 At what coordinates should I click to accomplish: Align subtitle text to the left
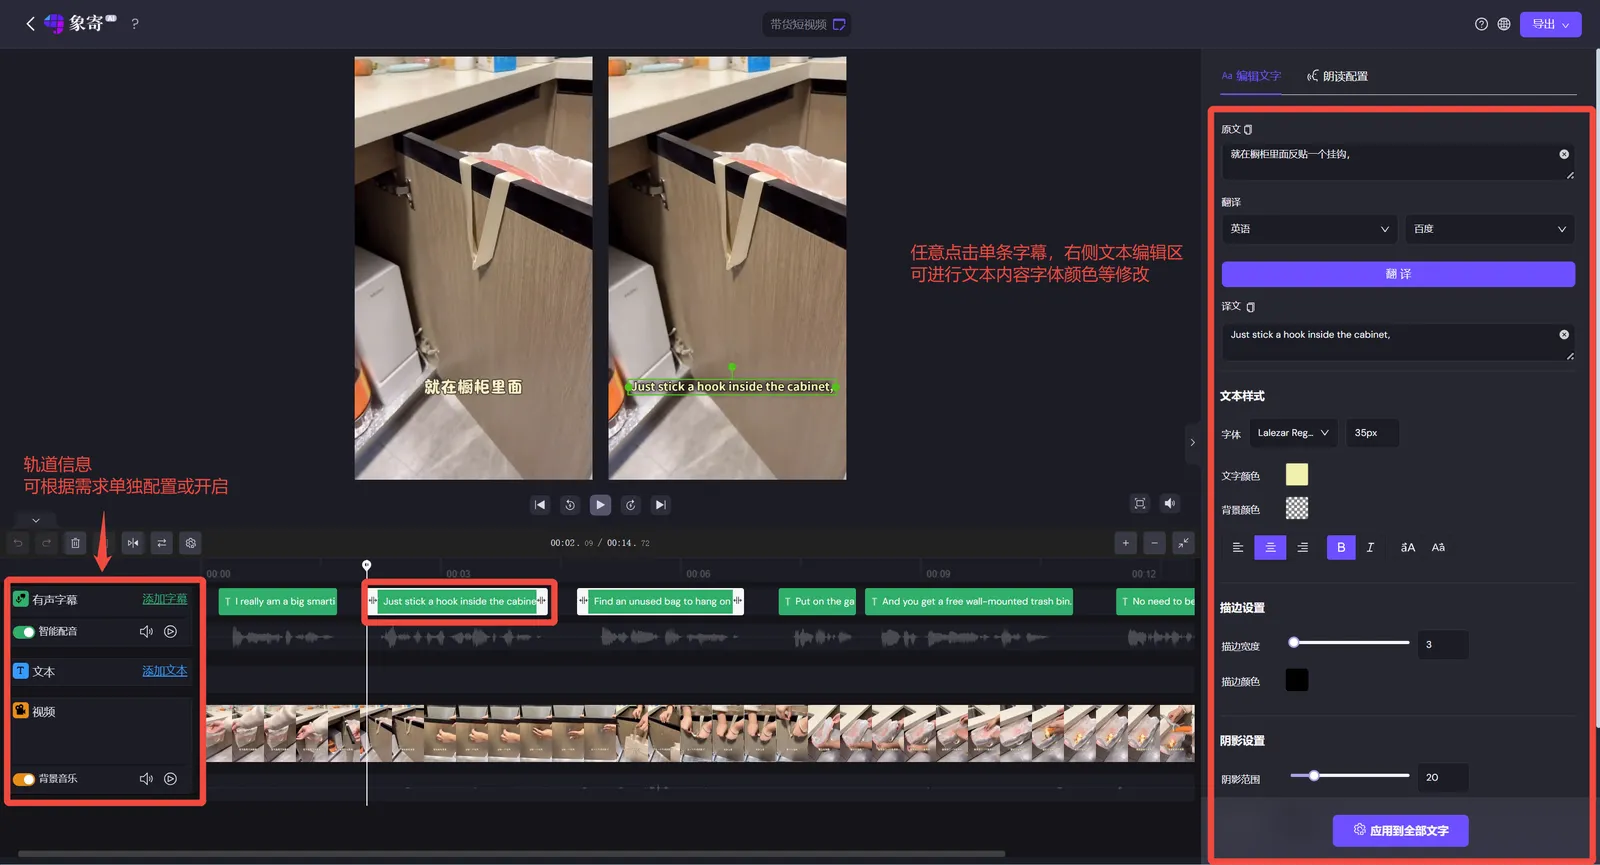(1238, 547)
